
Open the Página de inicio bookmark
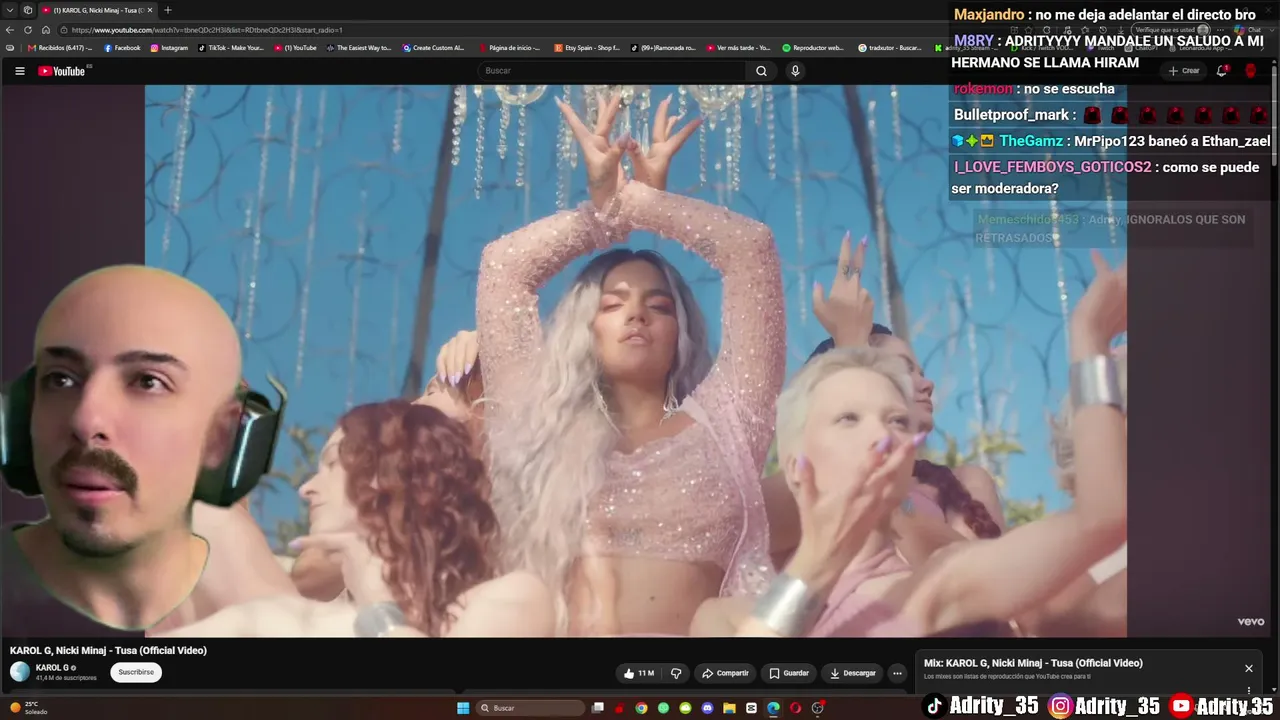click(x=509, y=48)
